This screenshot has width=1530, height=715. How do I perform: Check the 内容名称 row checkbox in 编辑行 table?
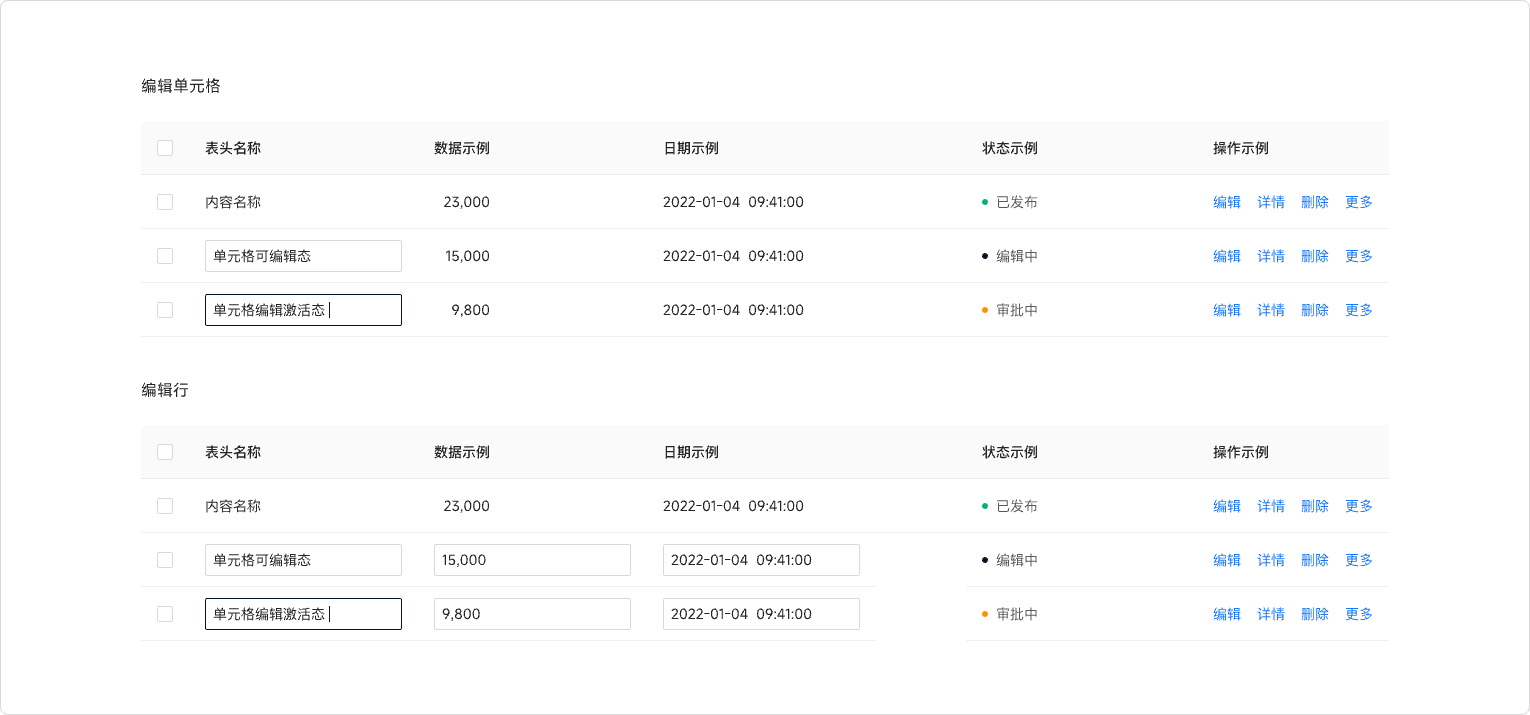[x=165, y=506]
